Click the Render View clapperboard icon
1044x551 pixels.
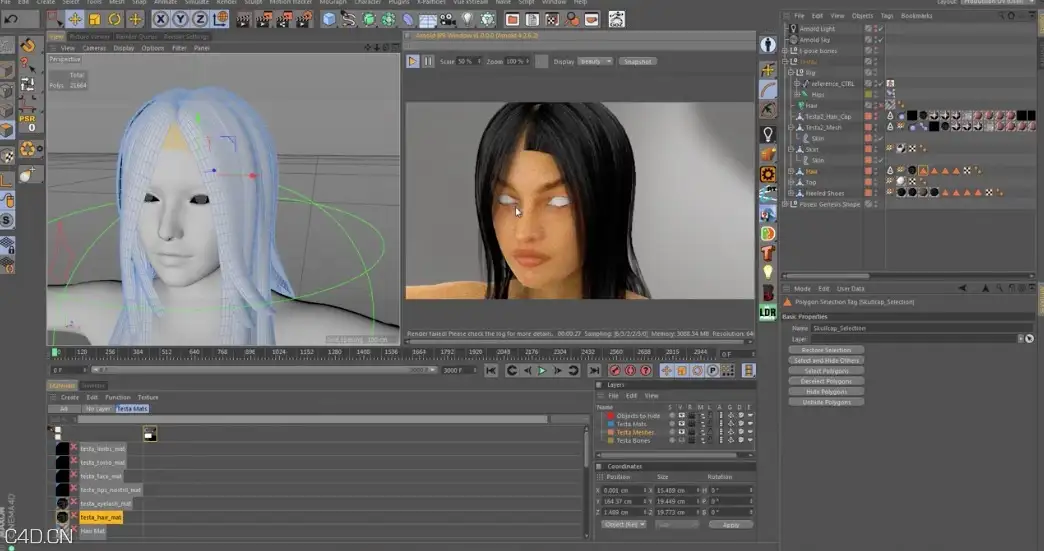pos(244,20)
